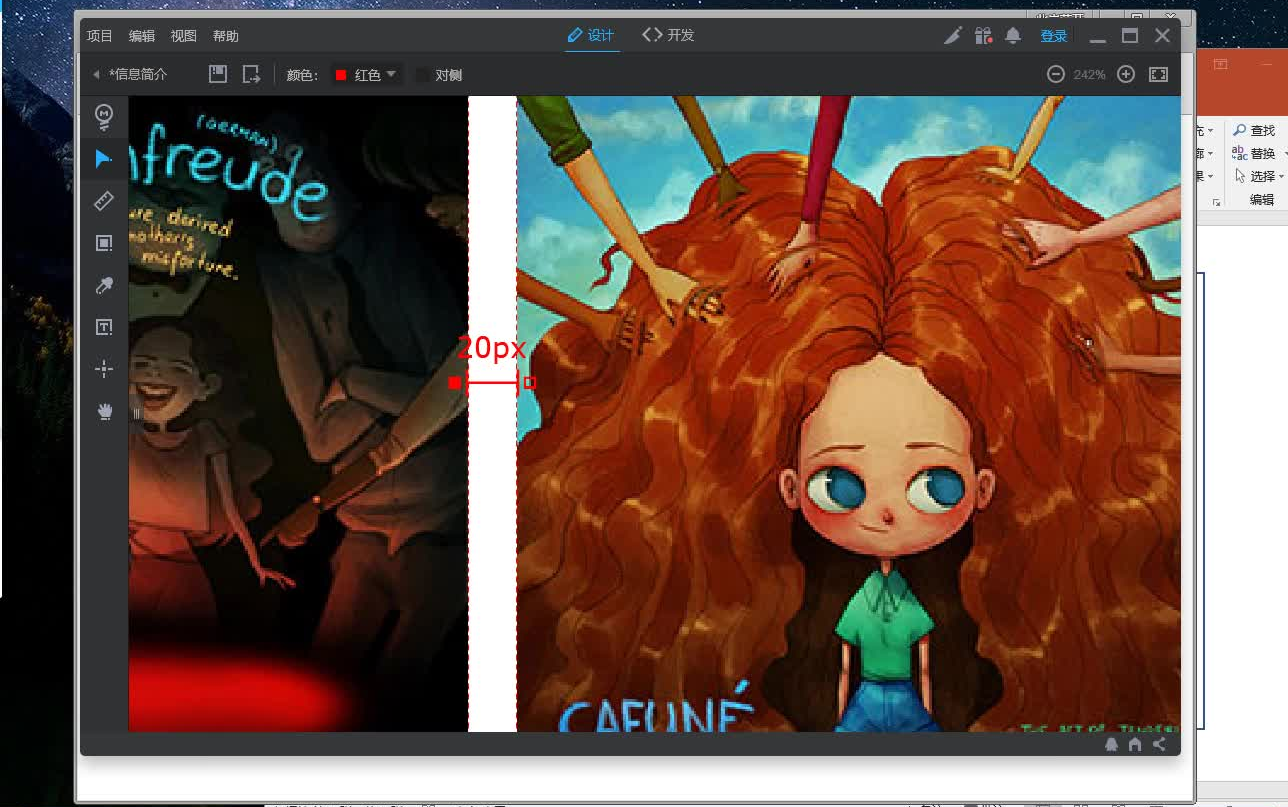Click the fit-to-screen icon
The height and width of the screenshot is (807, 1288).
(x=1159, y=74)
